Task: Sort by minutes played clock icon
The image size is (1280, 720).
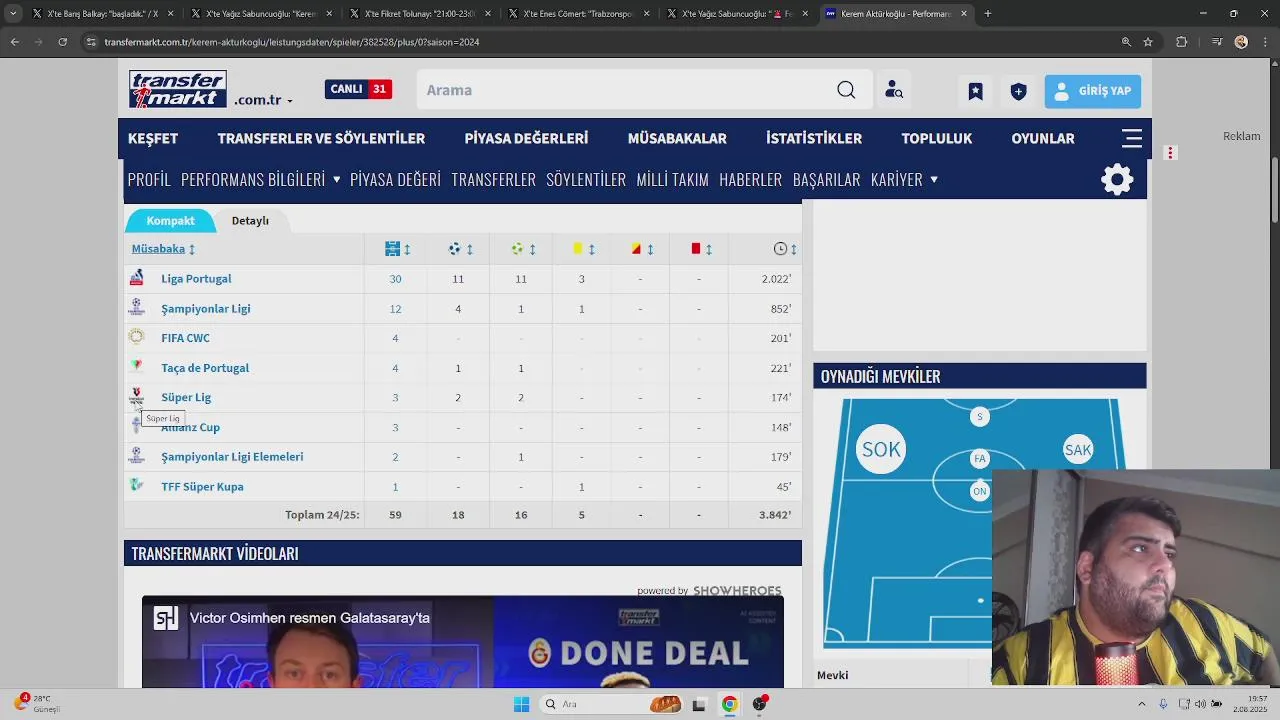Action: click(x=780, y=248)
